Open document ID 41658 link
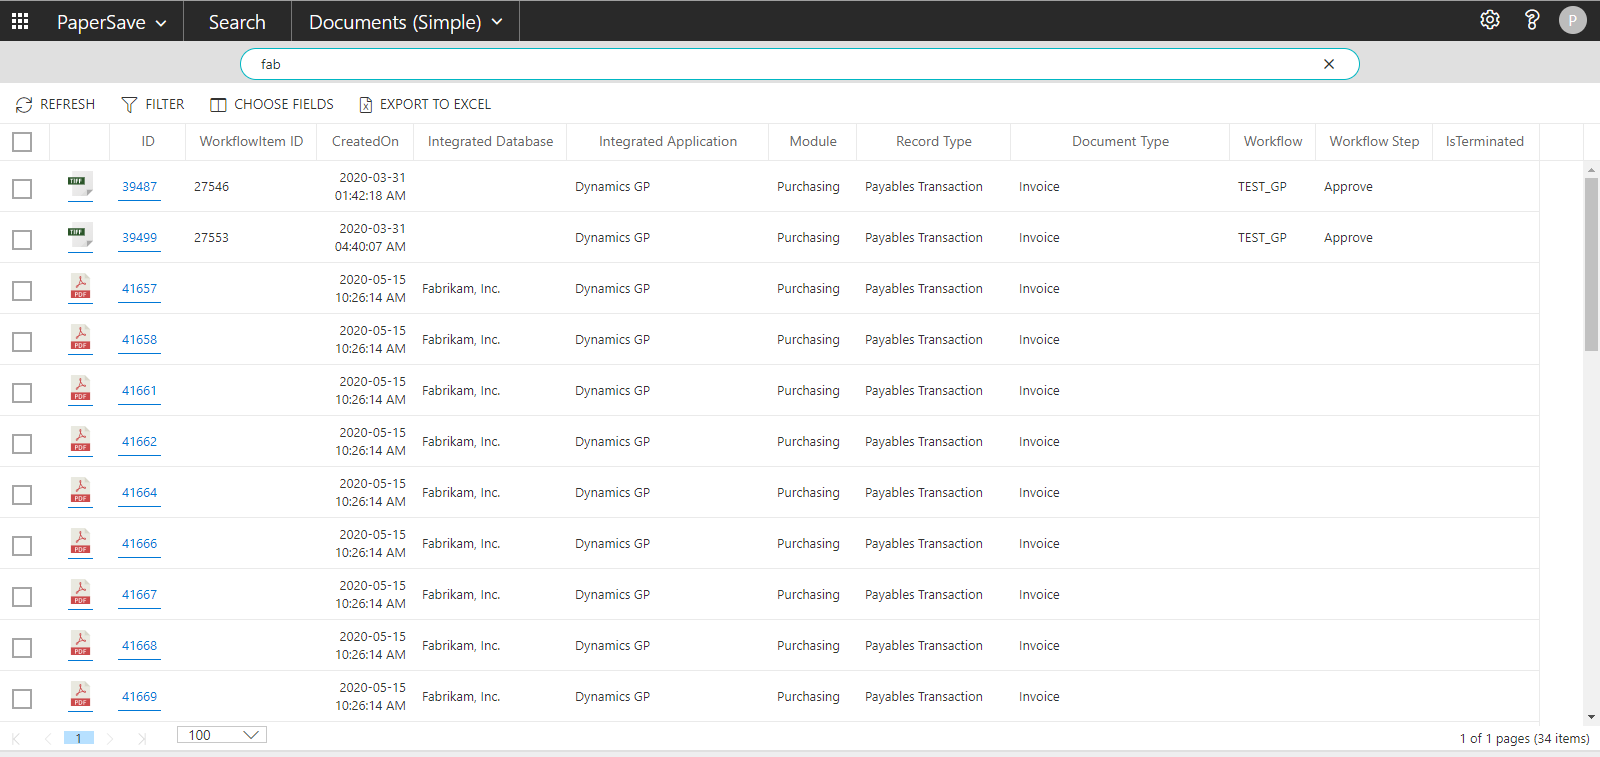The height and width of the screenshot is (757, 1600). [139, 340]
